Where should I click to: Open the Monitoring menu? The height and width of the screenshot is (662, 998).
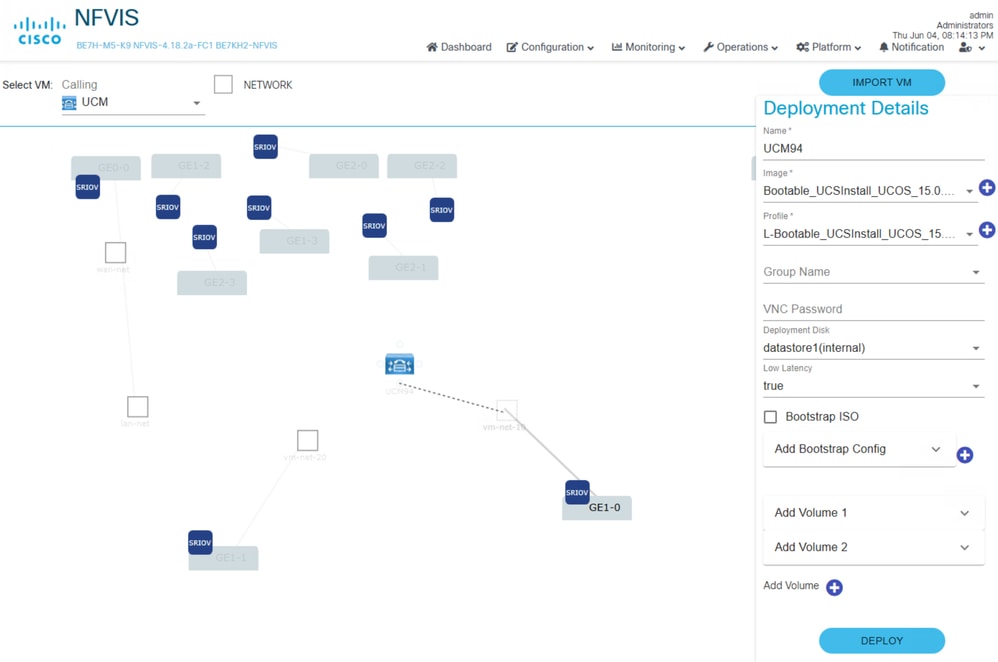[x=648, y=47]
